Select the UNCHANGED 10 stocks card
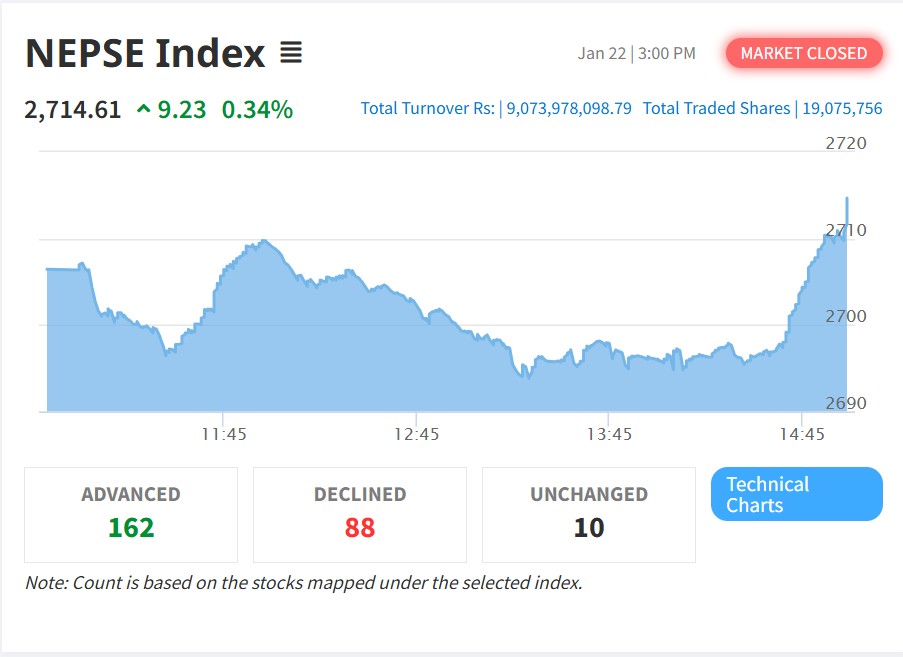Screen dimensions: 903x657 pyautogui.click(x=589, y=514)
